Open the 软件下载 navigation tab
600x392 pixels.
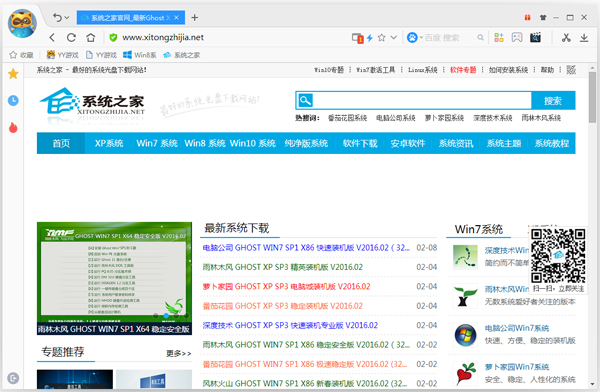360,143
